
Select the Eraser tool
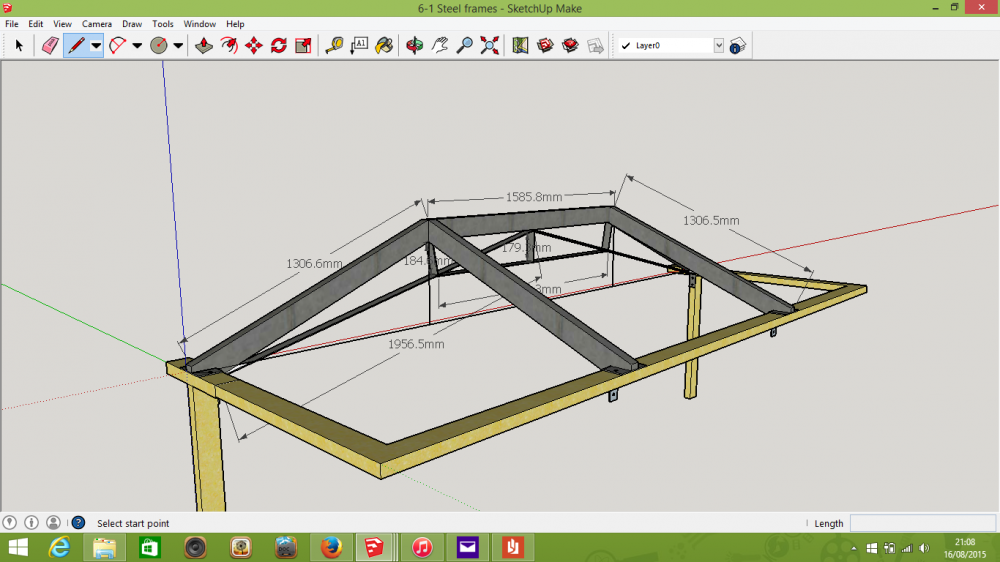click(50, 45)
